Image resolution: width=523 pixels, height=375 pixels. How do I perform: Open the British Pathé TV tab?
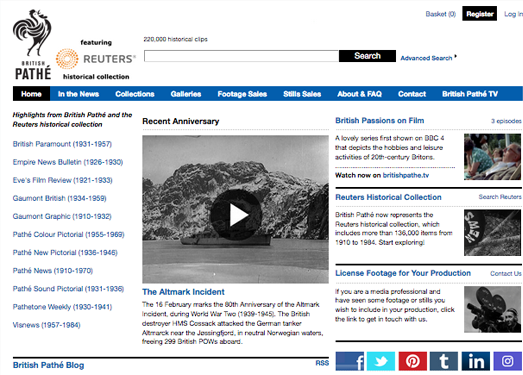470,94
